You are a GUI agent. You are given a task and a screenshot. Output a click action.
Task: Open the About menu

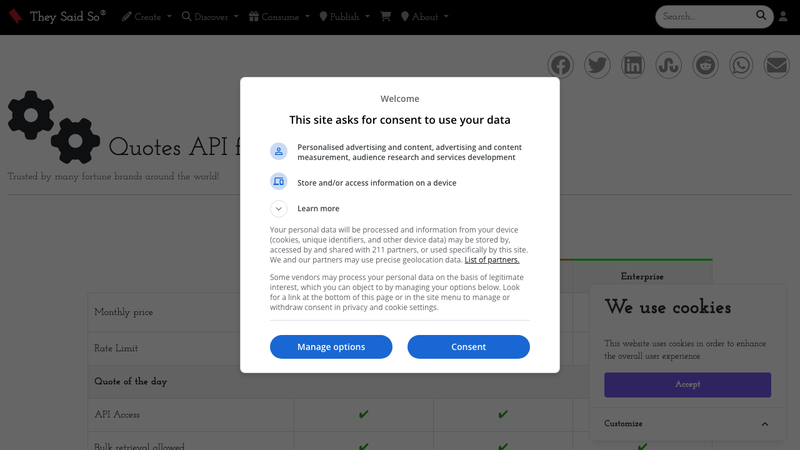424,17
